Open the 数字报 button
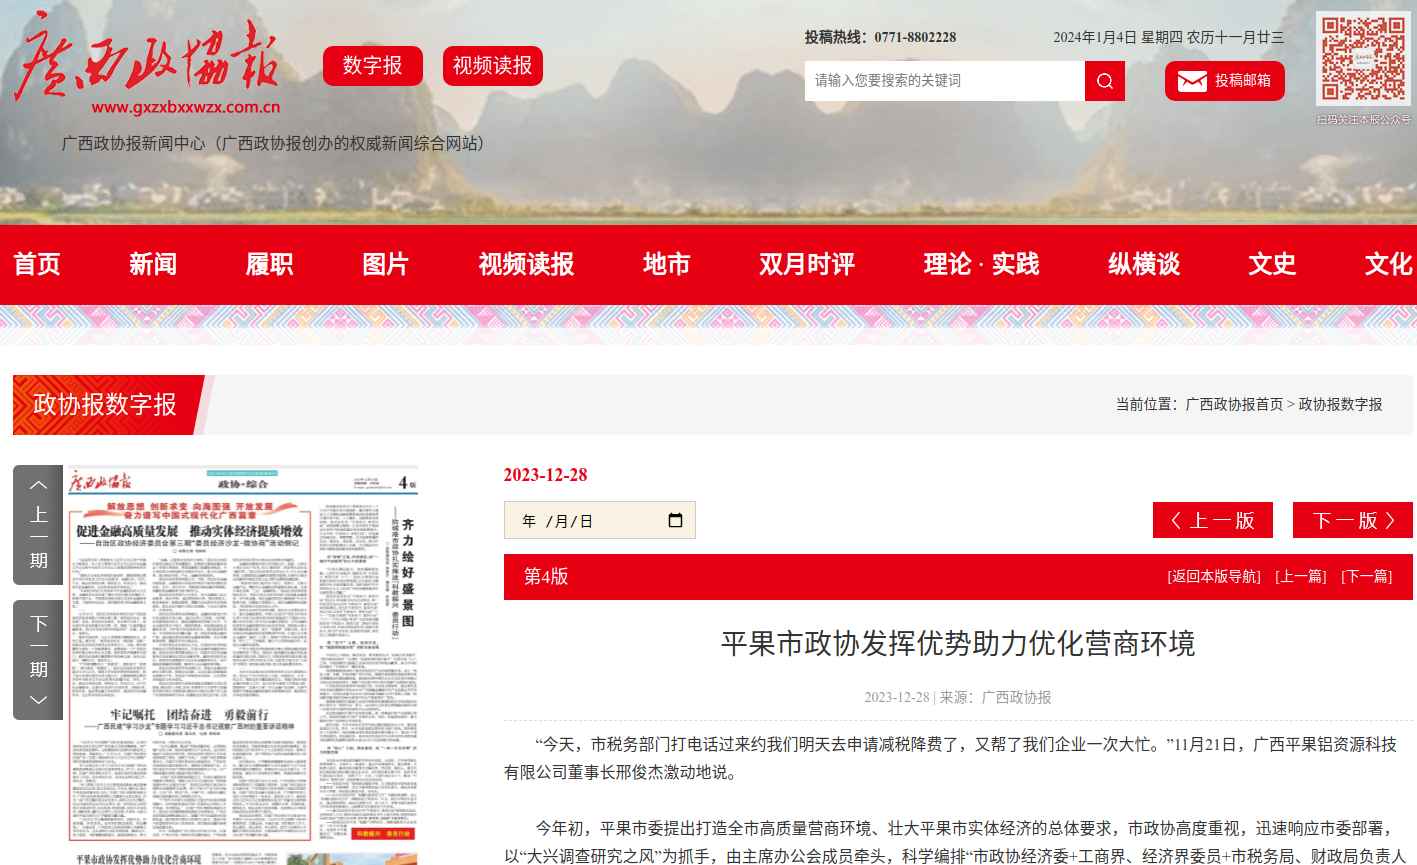The image size is (1417, 865). 372,66
